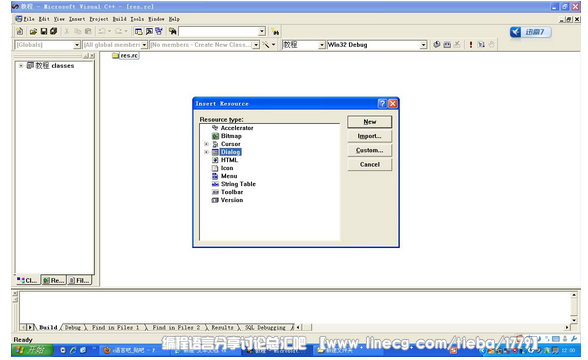588x360 pixels.
Task: Click the WizardBar wand action icon
Action: coord(266,45)
